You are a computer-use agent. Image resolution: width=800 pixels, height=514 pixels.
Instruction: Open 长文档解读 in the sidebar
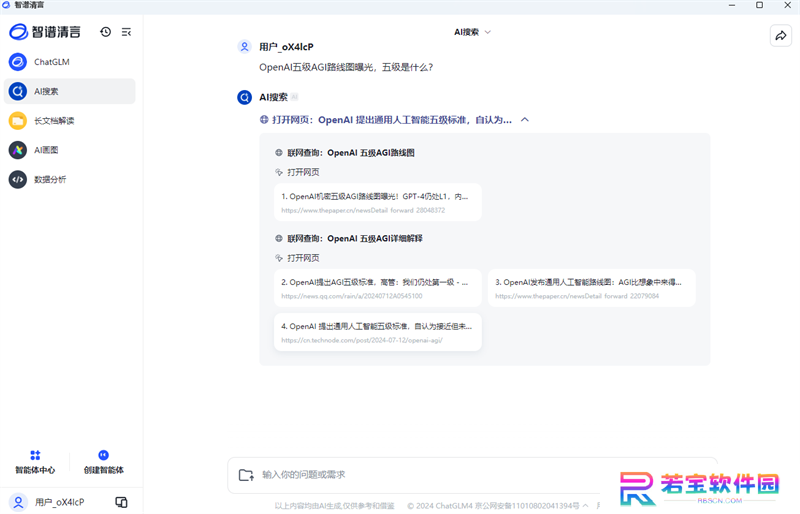pos(69,121)
